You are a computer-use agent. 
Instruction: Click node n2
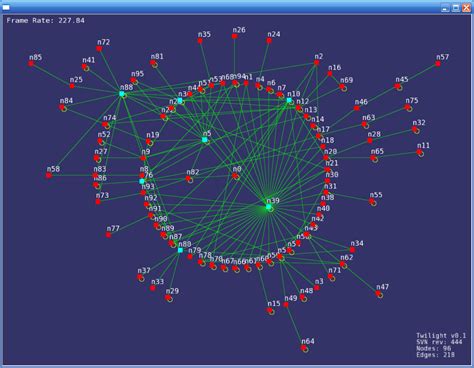click(x=317, y=62)
